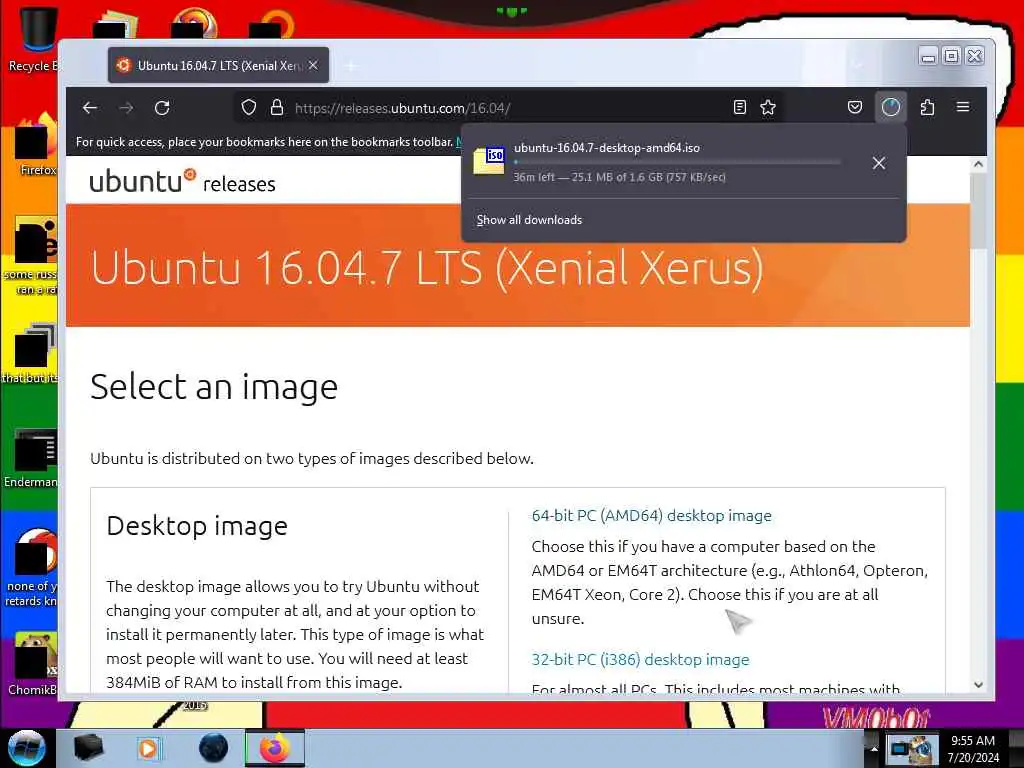The image size is (1024, 768).
Task: Show hidden system tray icons arrow
Action: [874, 748]
